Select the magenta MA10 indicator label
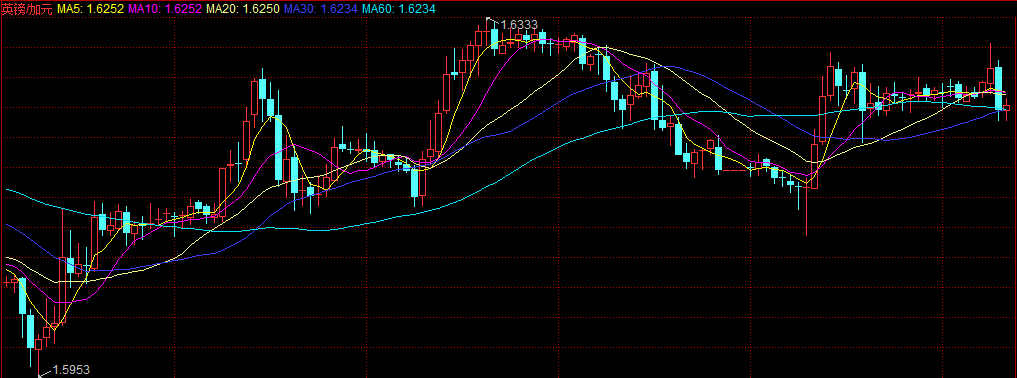Screen dimensions: 1017x378 165,8
